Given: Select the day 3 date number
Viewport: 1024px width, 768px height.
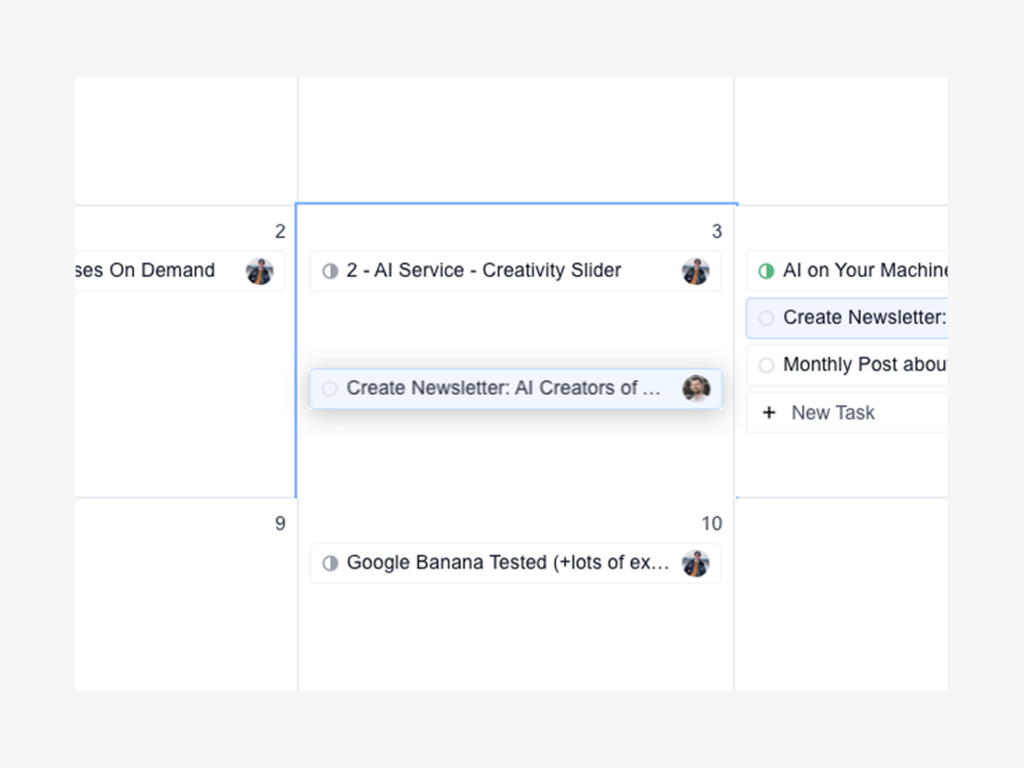Looking at the screenshot, I should (x=716, y=232).
